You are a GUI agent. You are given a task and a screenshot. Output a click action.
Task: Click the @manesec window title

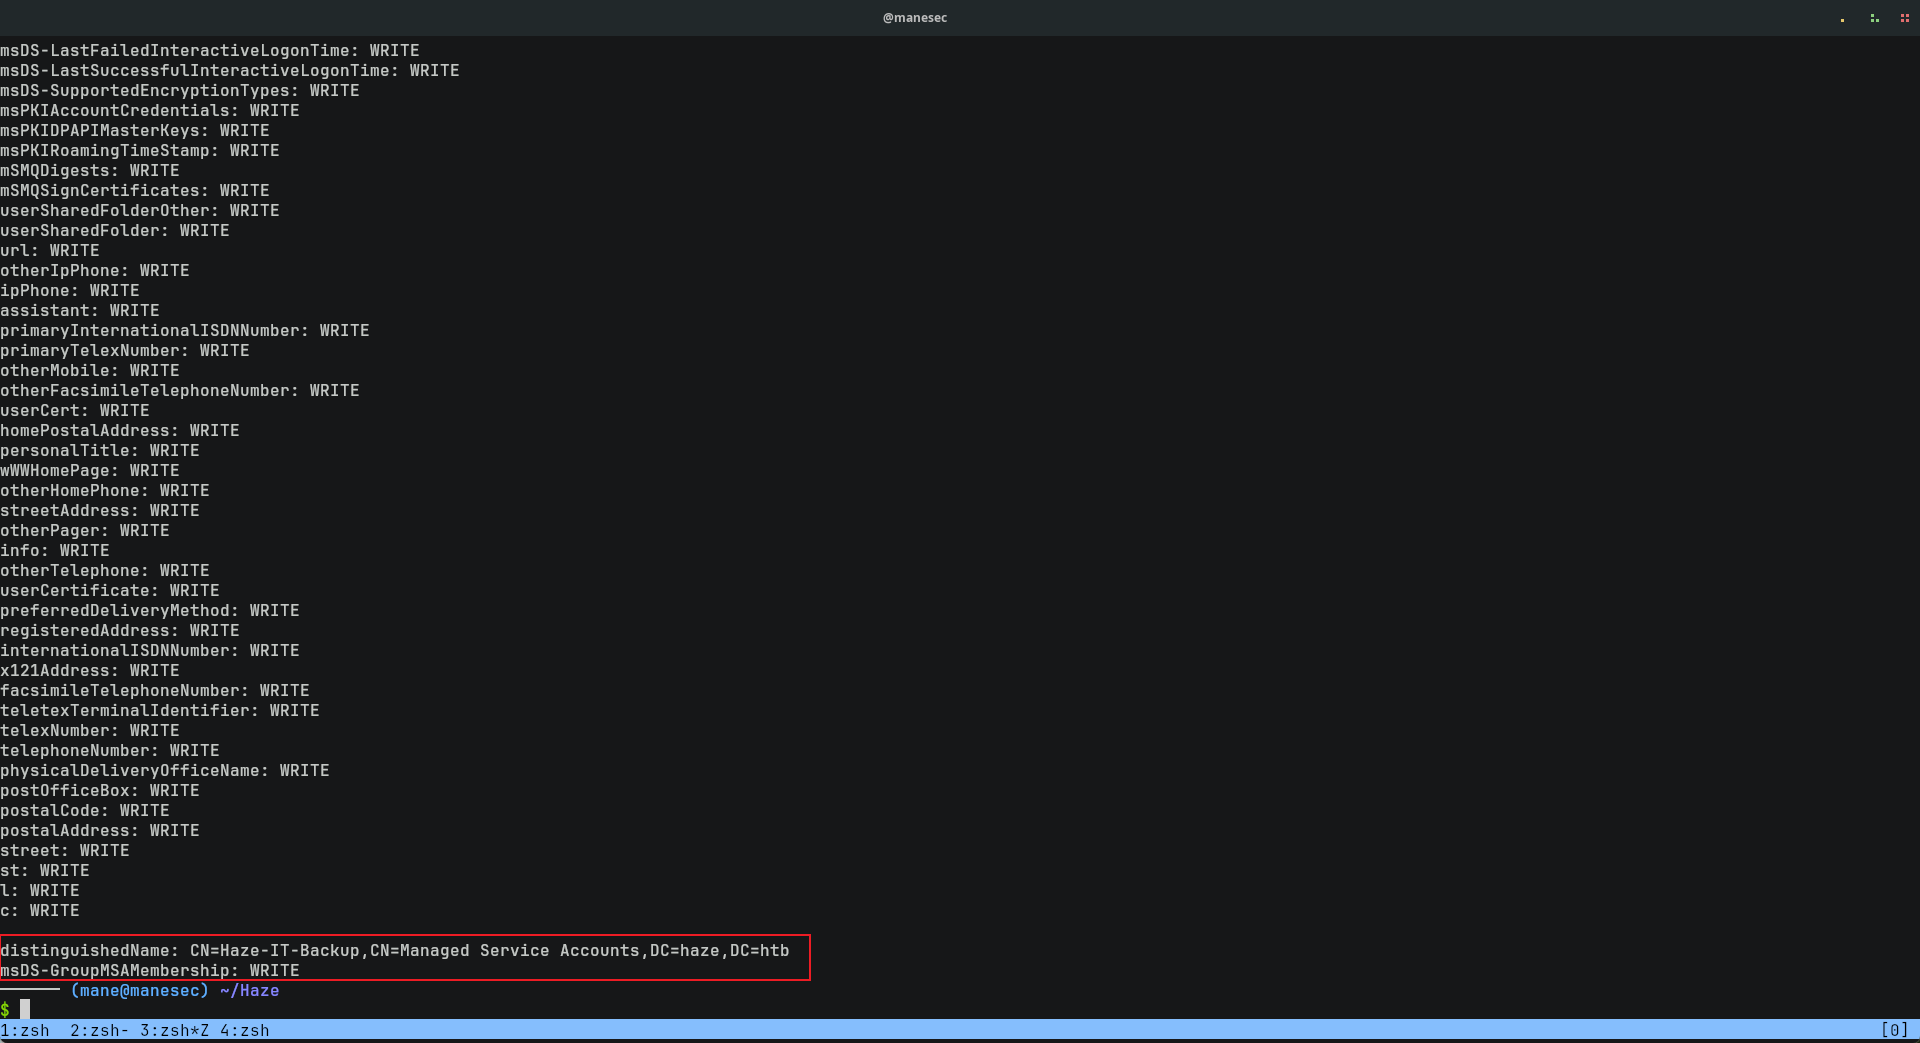914,18
